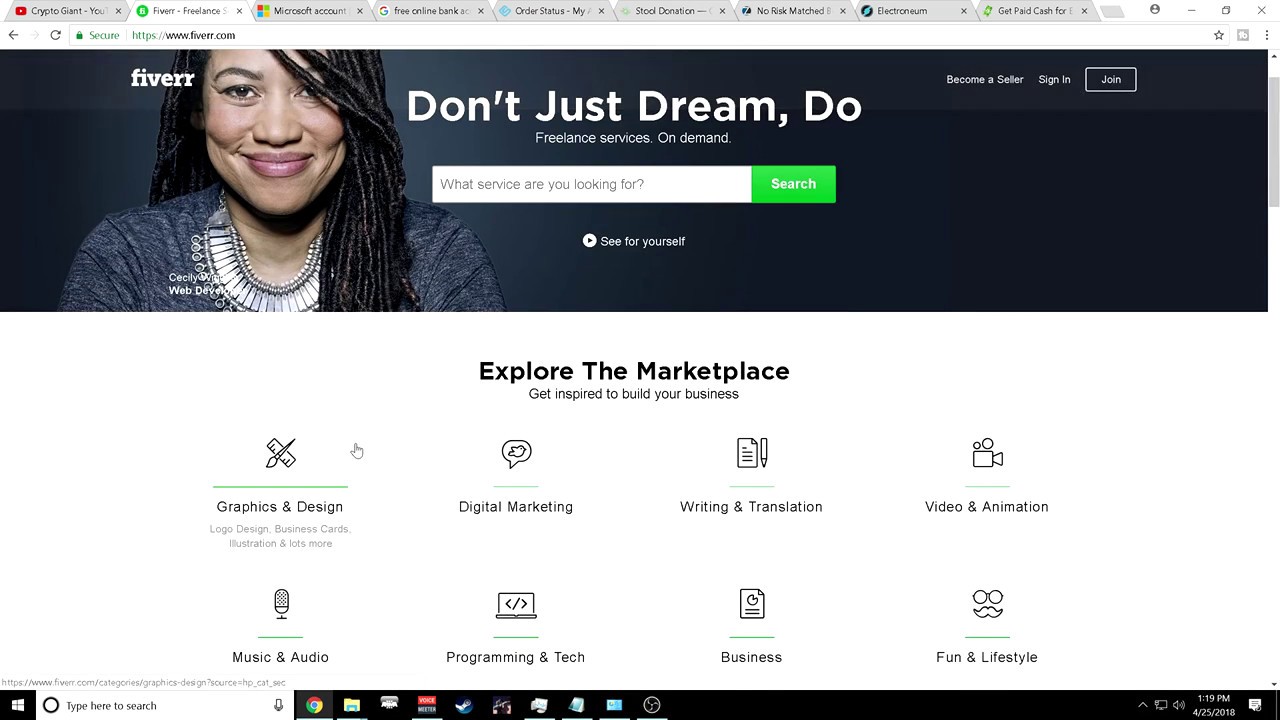Screen dimensions: 1280x720
Task: Open the Cortana circle icon
Action: (51, 705)
